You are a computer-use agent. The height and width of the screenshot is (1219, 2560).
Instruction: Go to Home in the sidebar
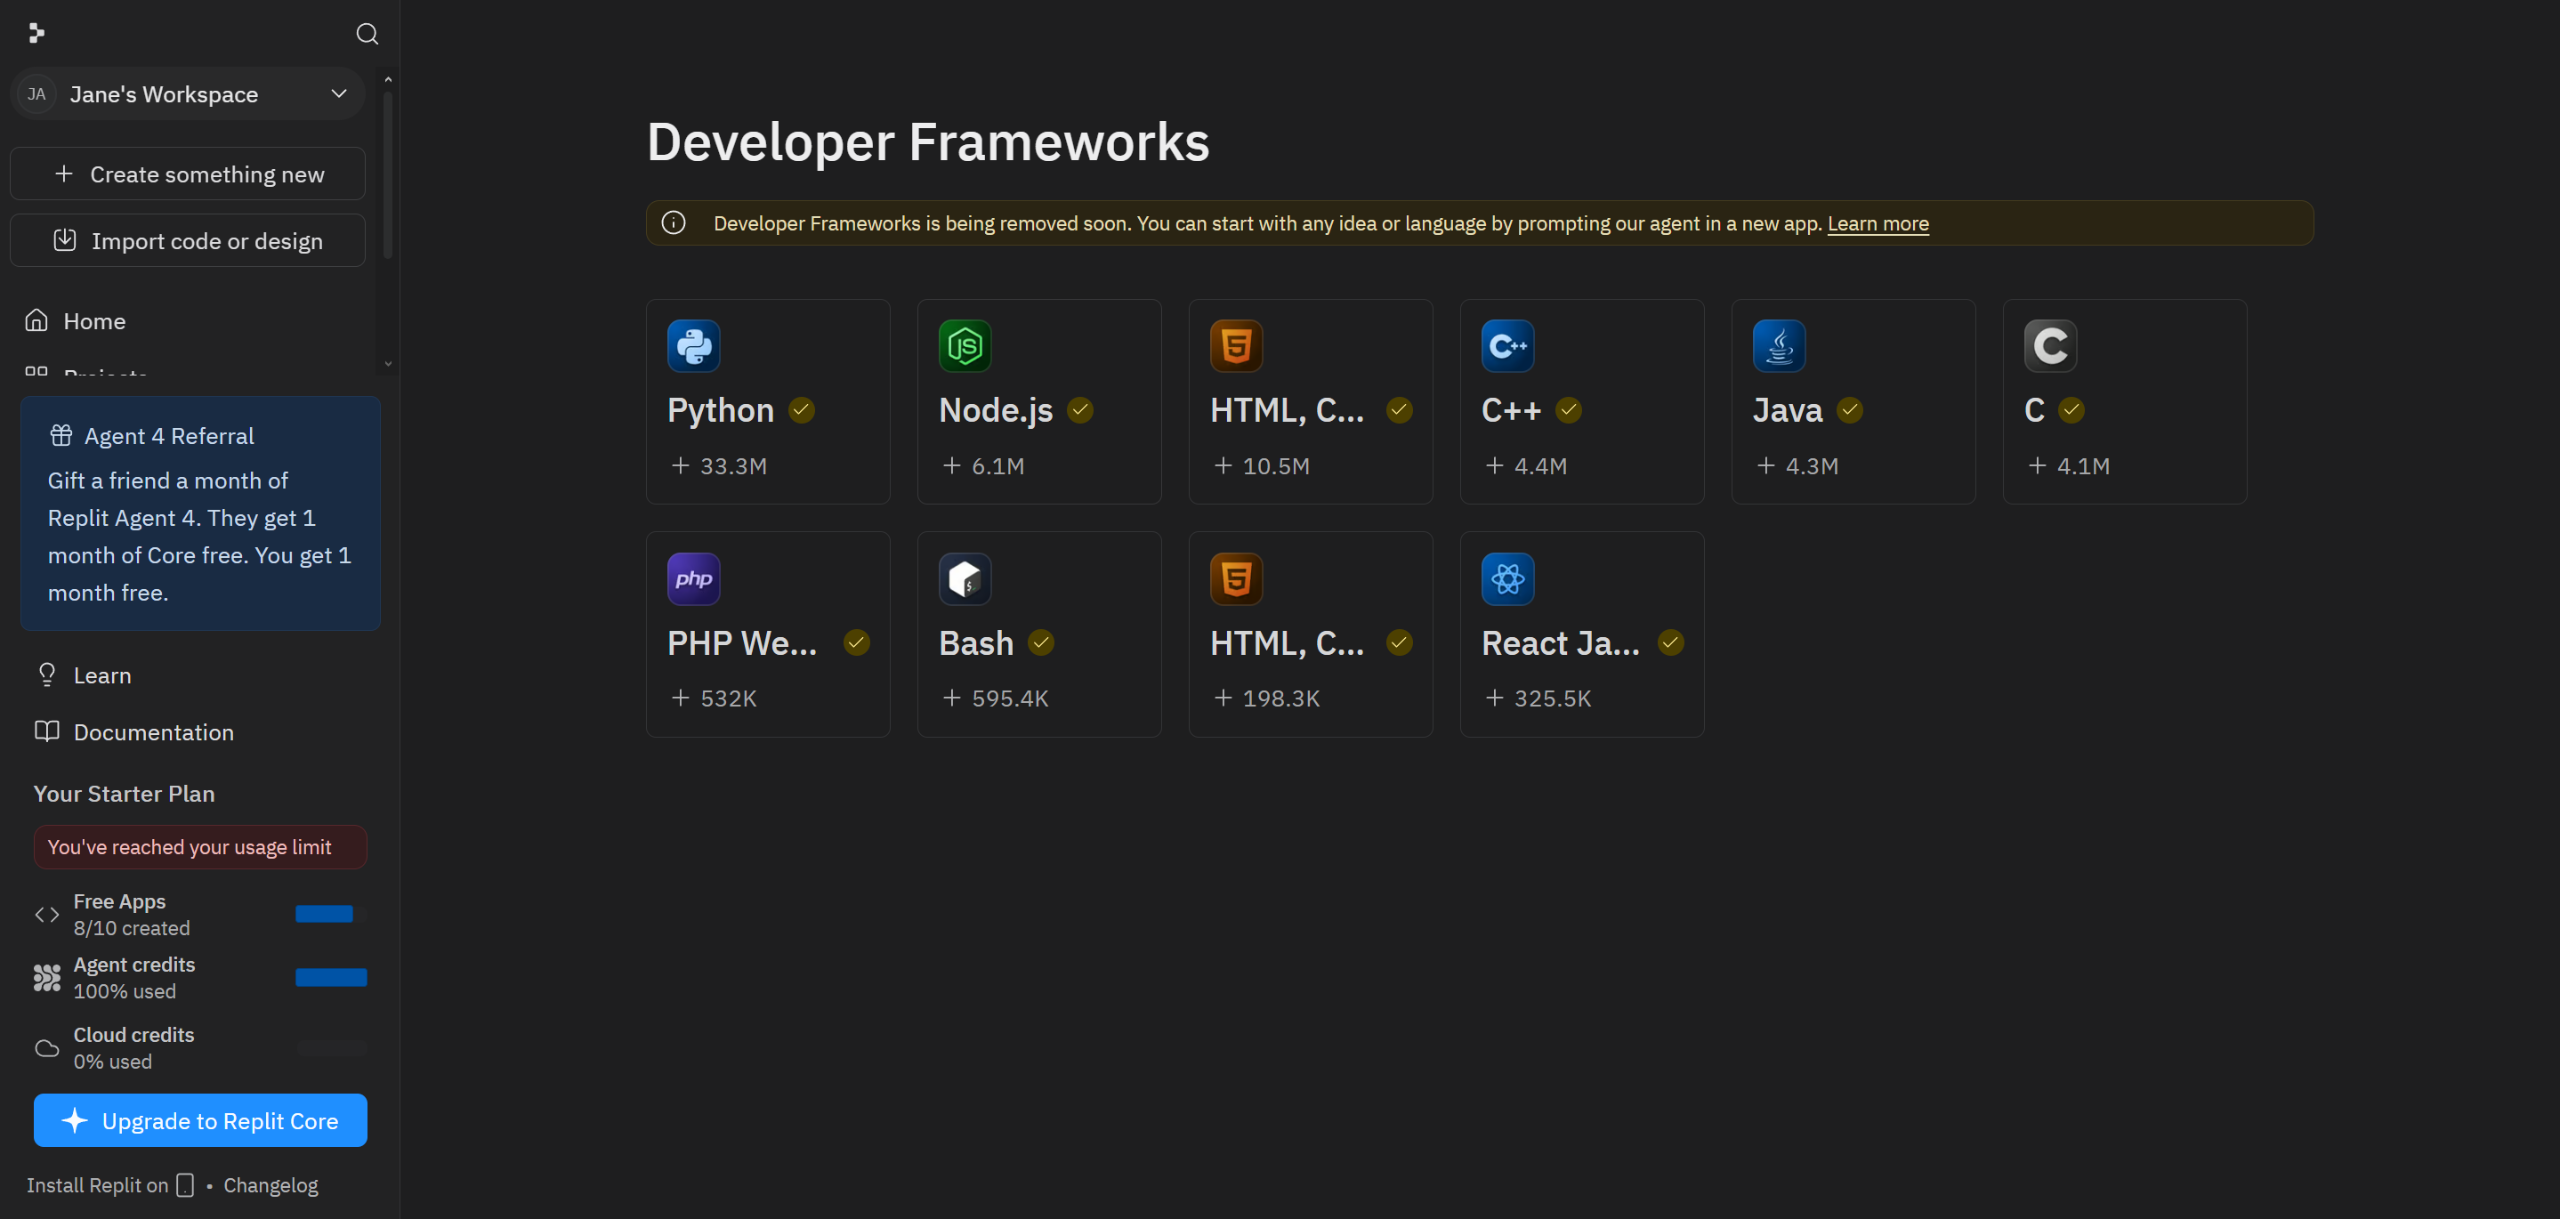(x=94, y=321)
